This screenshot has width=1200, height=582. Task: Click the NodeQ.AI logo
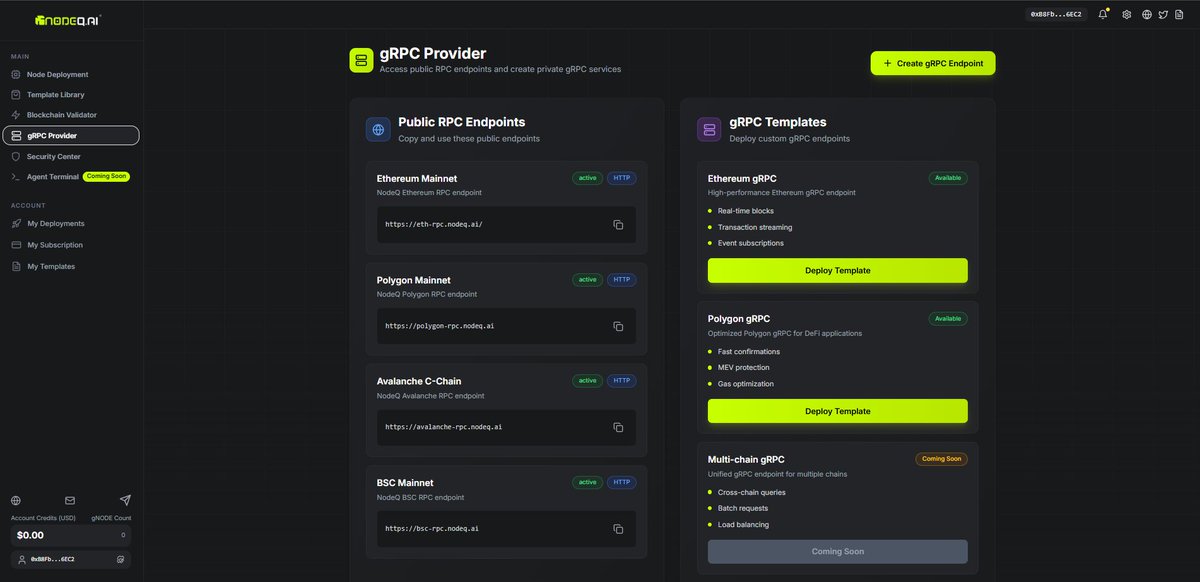click(x=67, y=19)
